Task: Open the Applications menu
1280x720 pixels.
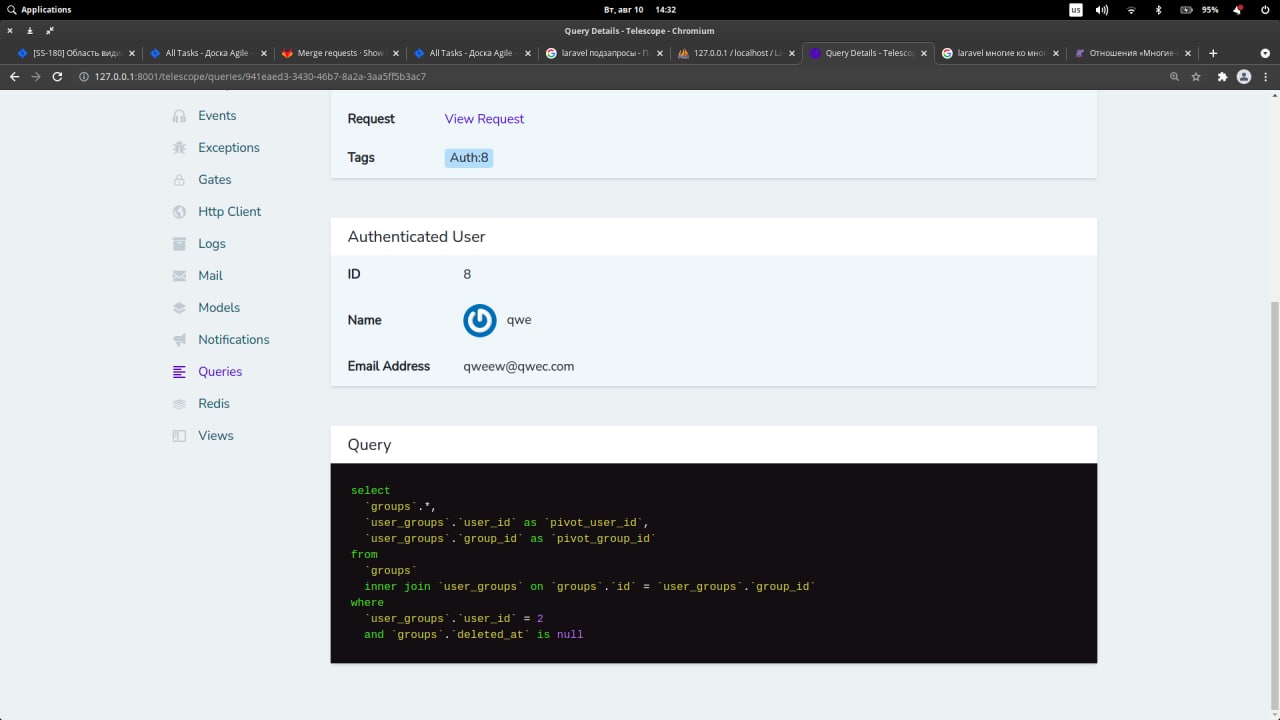Action: 39,10
